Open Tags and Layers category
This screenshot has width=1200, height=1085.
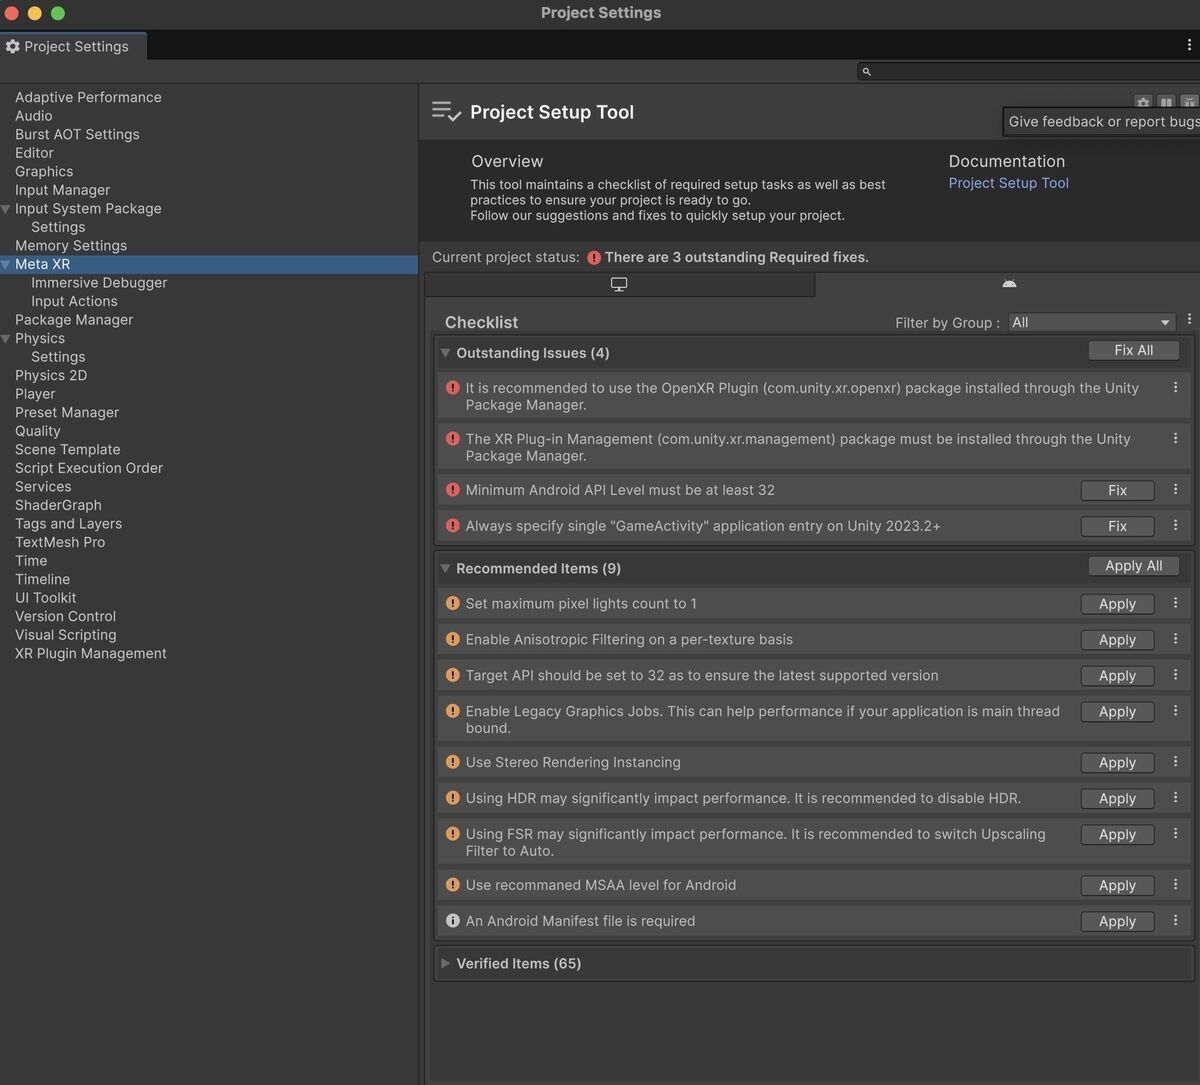(x=68, y=524)
